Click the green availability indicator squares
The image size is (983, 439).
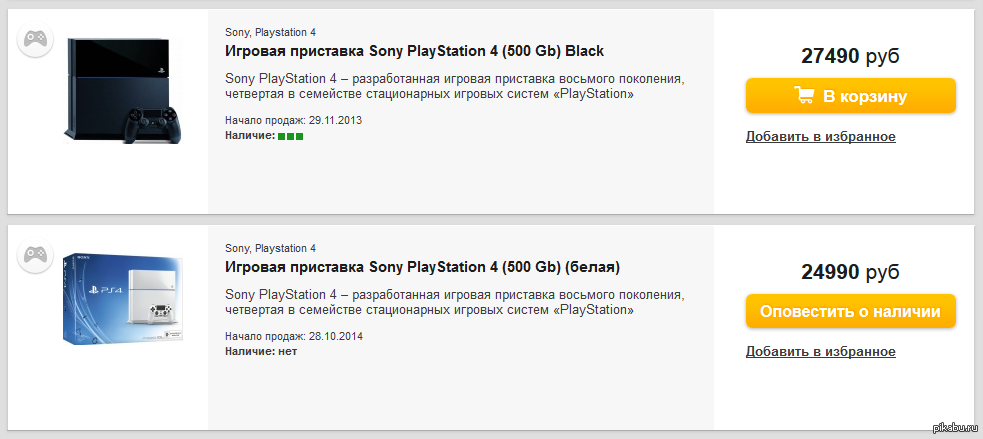tap(290, 136)
